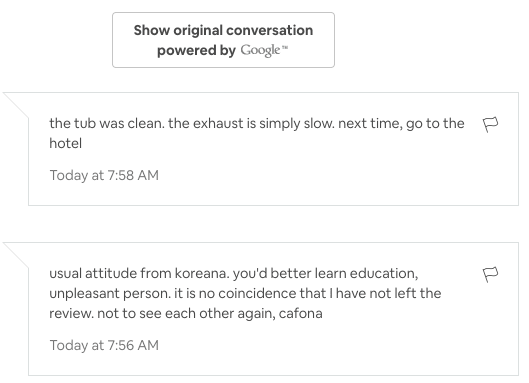The height and width of the screenshot is (383, 529).
Task: Click the 'powered by' text in the button
Action: pos(196,51)
